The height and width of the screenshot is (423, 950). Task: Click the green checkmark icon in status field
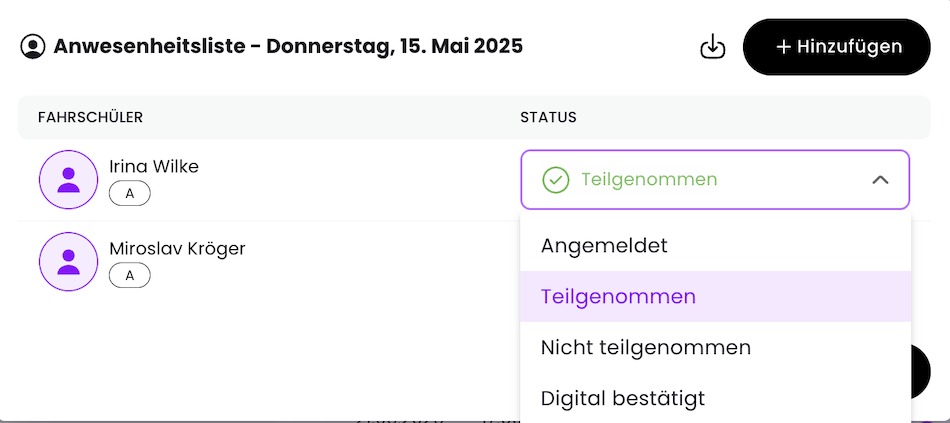556,179
